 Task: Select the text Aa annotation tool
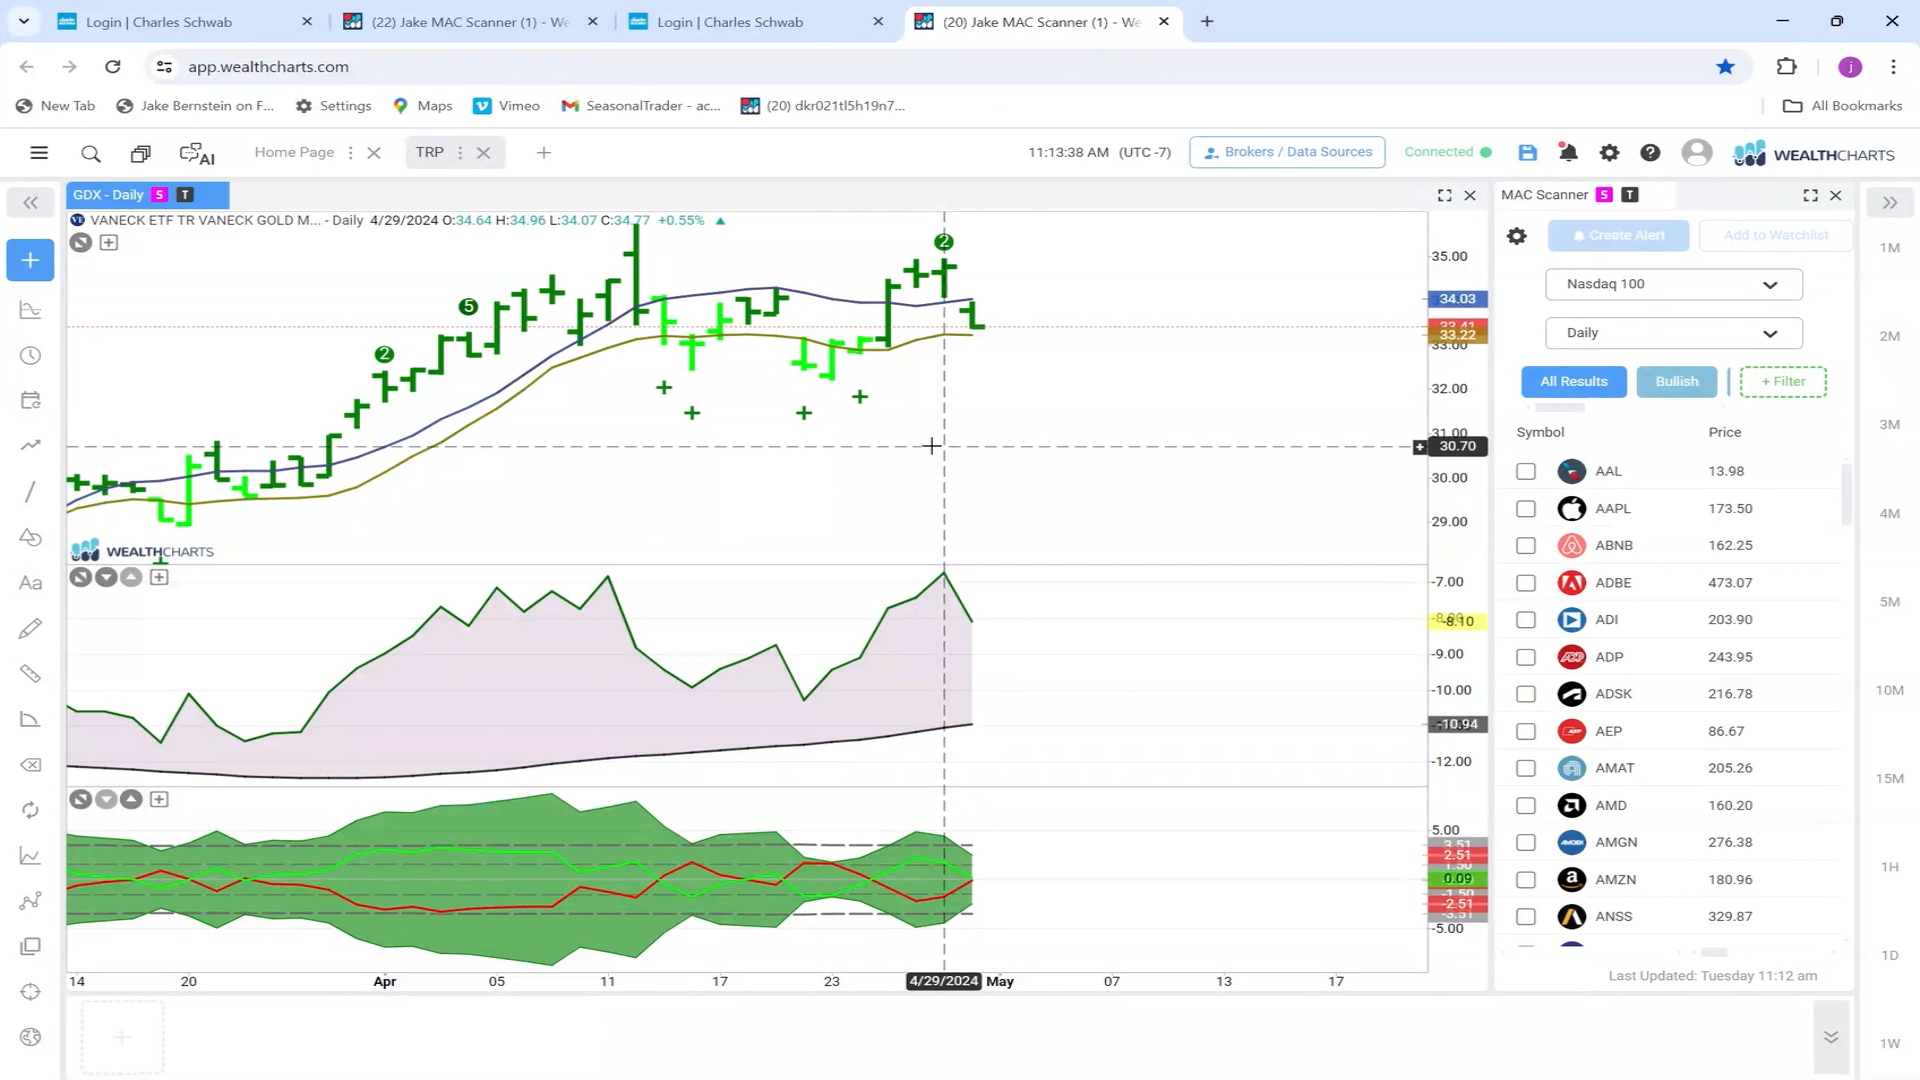click(30, 583)
